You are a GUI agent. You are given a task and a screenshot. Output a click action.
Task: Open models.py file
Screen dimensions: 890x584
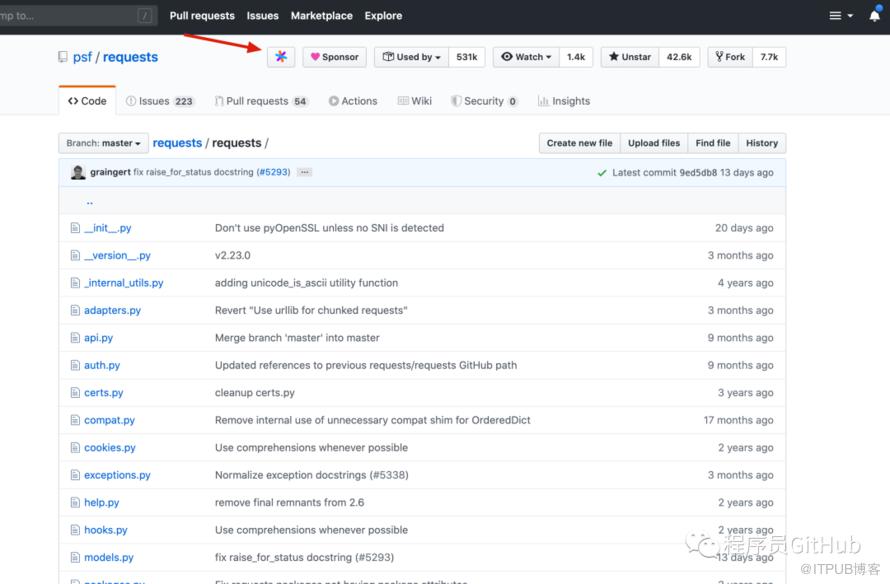coord(109,557)
